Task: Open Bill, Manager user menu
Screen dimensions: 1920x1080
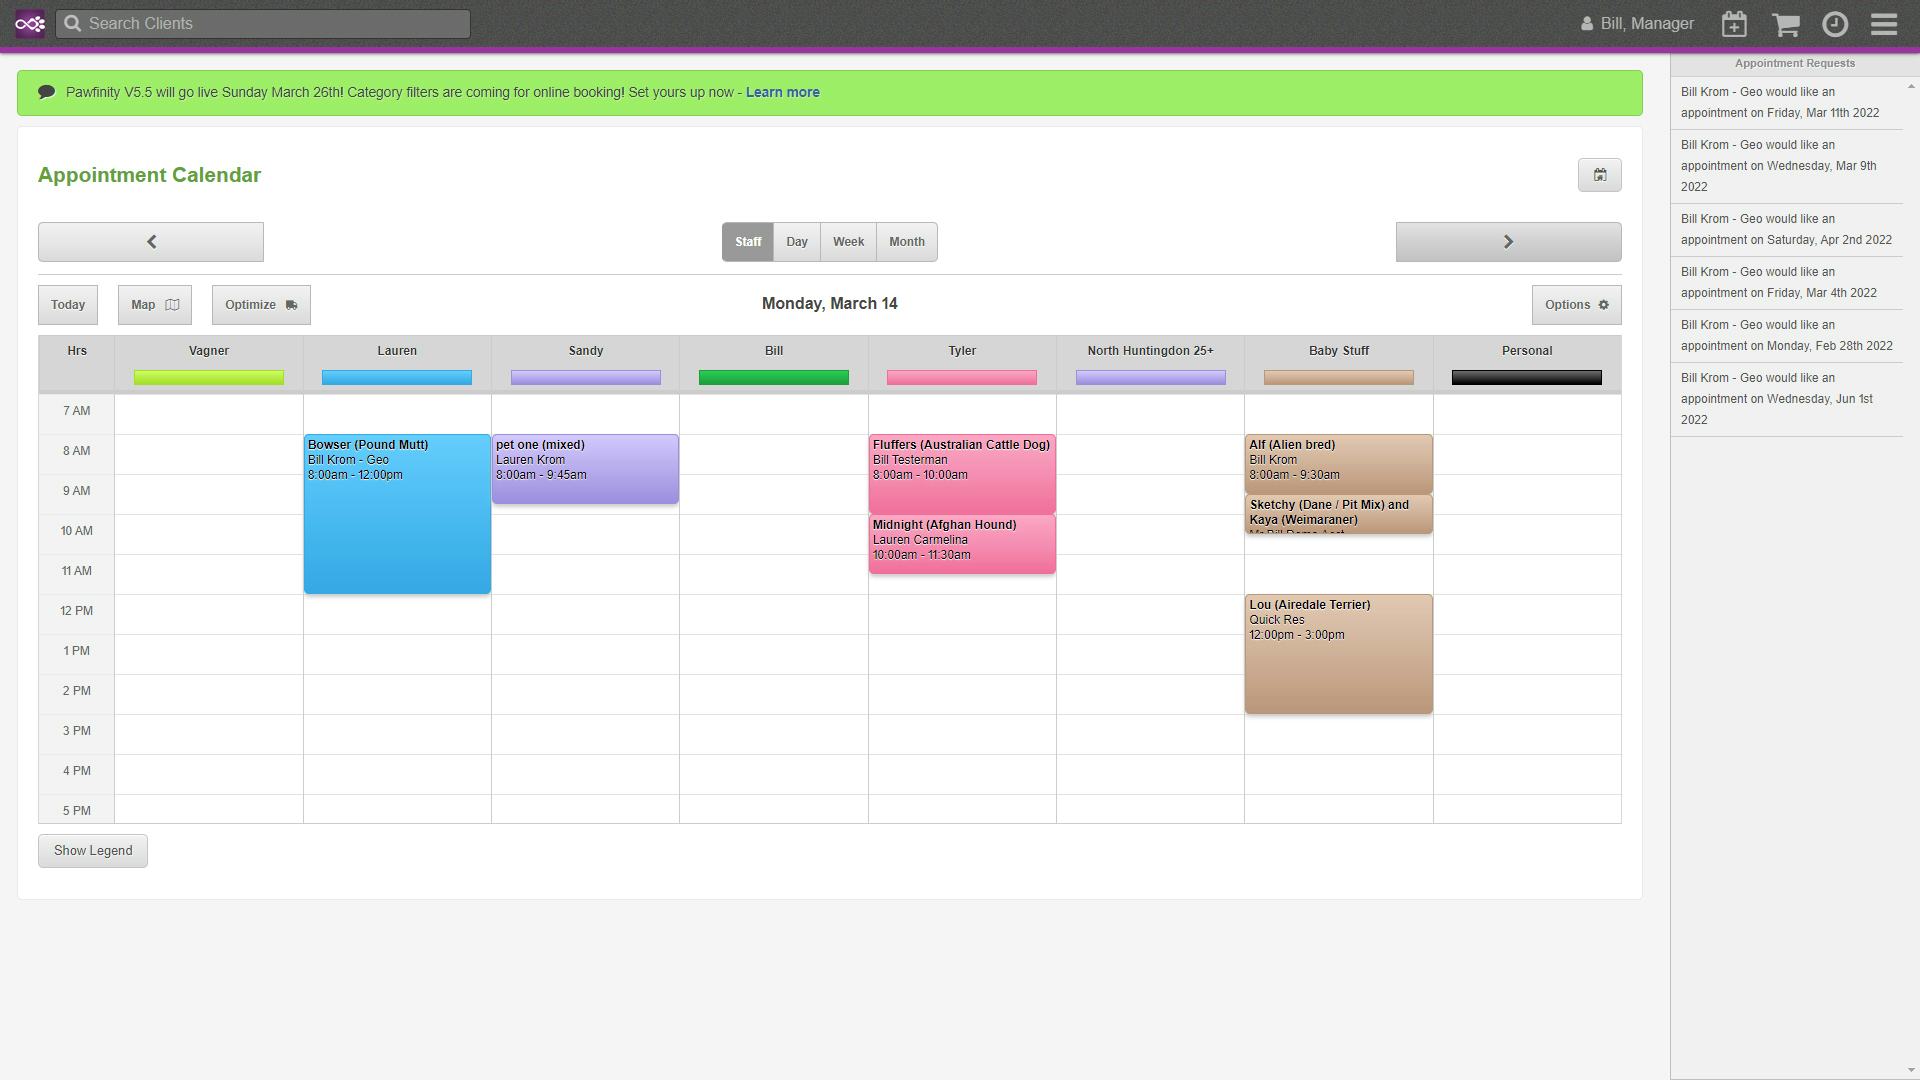Action: (1637, 24)
